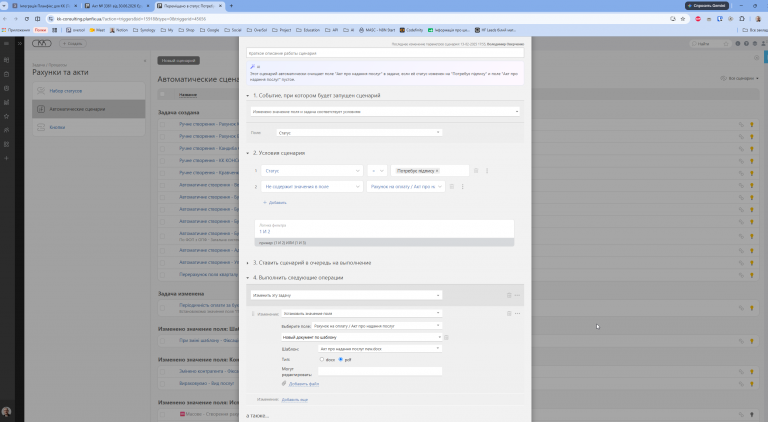Select the pdf file type radio
This screenshot has height=422, width=768.
pos(341,359)
